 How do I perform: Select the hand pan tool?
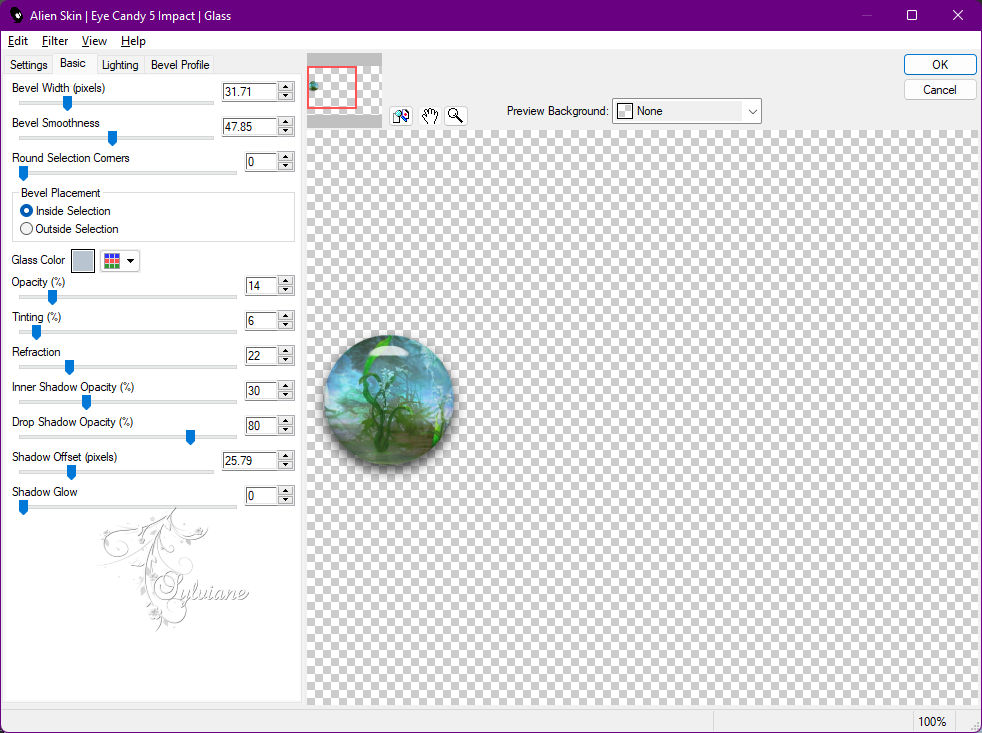pyautogui.click(x=429, y=116)
